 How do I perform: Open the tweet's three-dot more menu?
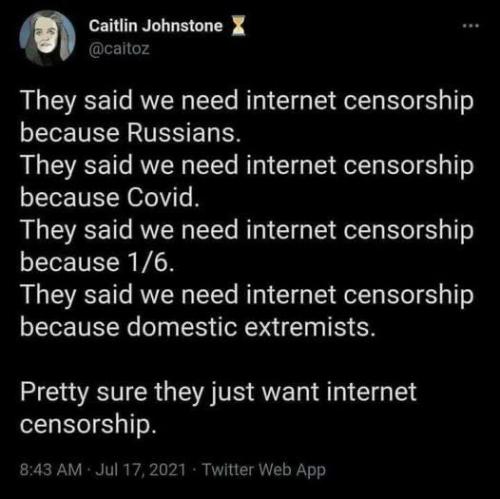pos(473,25)
